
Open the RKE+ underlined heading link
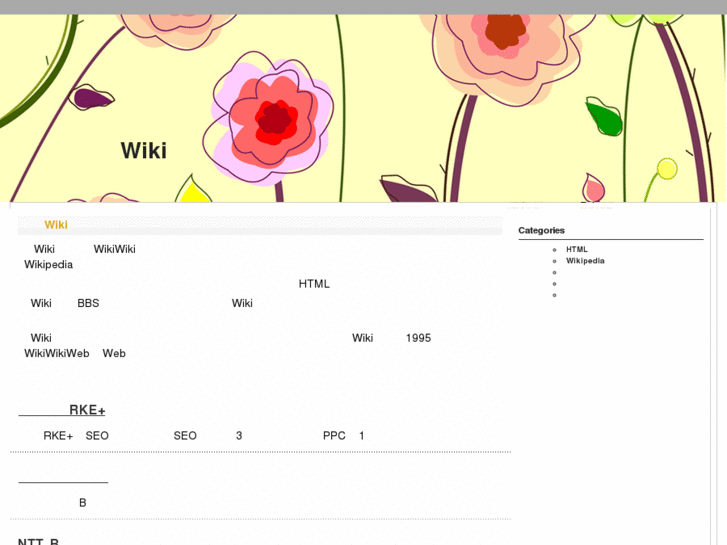(x=62, y=410)
